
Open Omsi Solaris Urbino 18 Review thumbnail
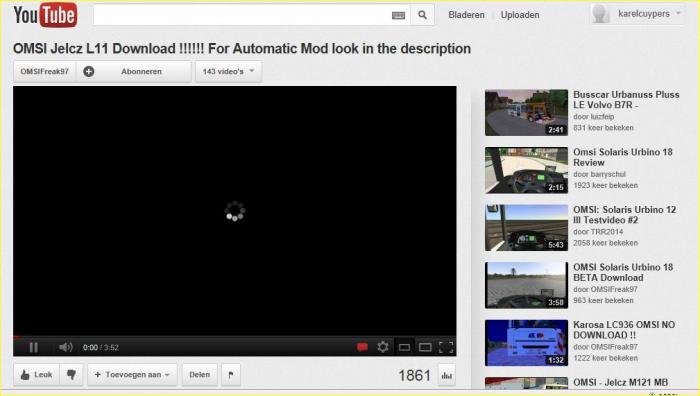(526, 170)
